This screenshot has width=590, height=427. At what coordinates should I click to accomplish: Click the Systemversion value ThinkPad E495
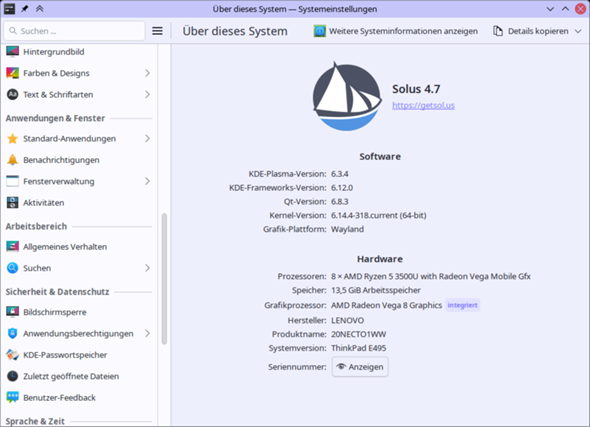click(359, 348)
